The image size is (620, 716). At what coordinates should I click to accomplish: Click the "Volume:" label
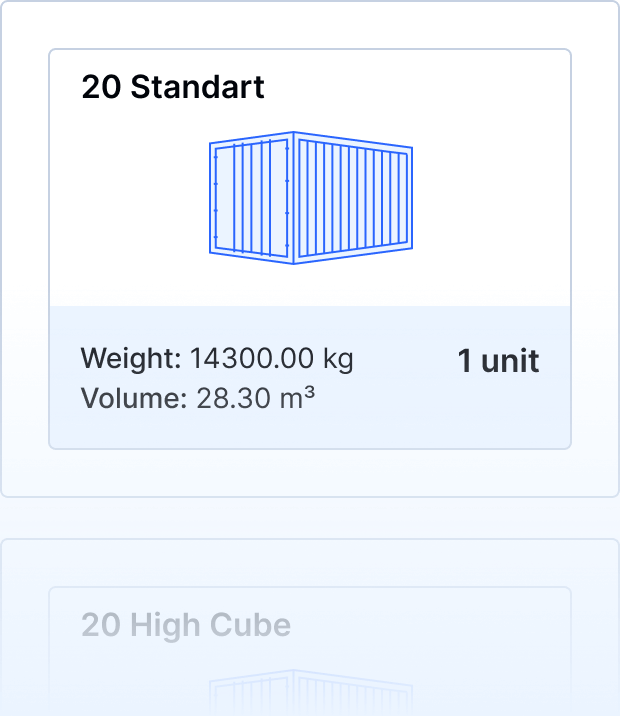tap(134, 399)
